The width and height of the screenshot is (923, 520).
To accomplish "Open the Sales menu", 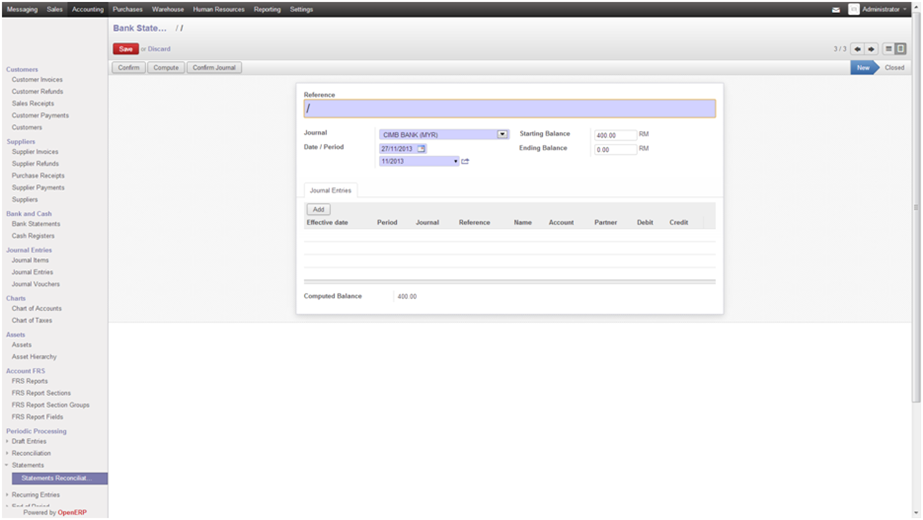I will click(55, 9).
